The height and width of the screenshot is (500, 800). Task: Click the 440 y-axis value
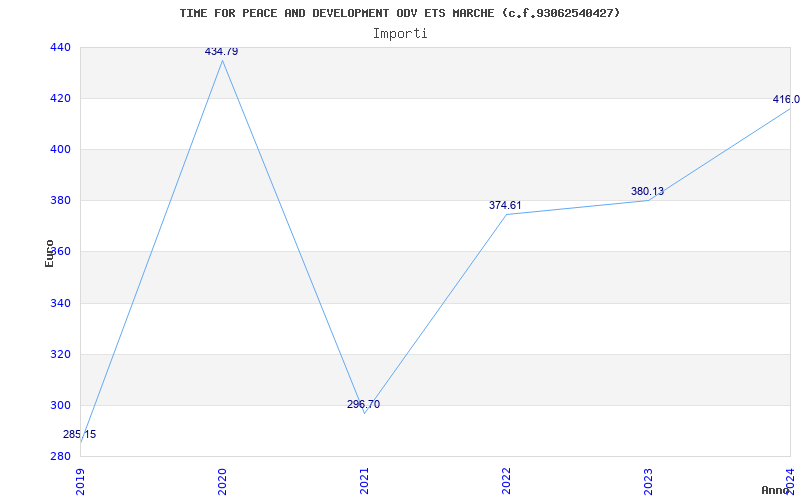60,47
